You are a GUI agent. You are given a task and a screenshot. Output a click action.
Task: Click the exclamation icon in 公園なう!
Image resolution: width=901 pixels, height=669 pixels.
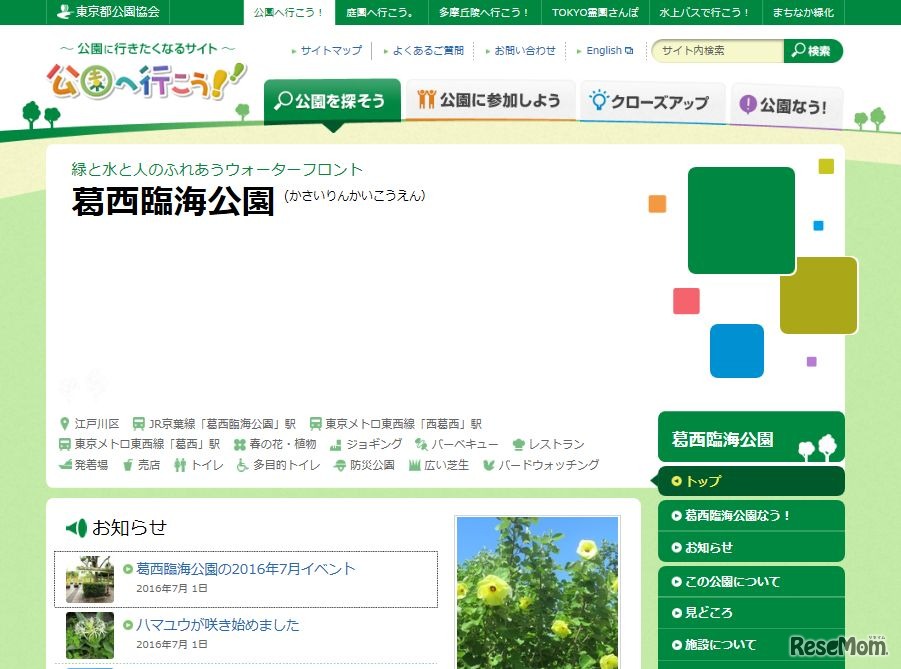coord(748,104)
